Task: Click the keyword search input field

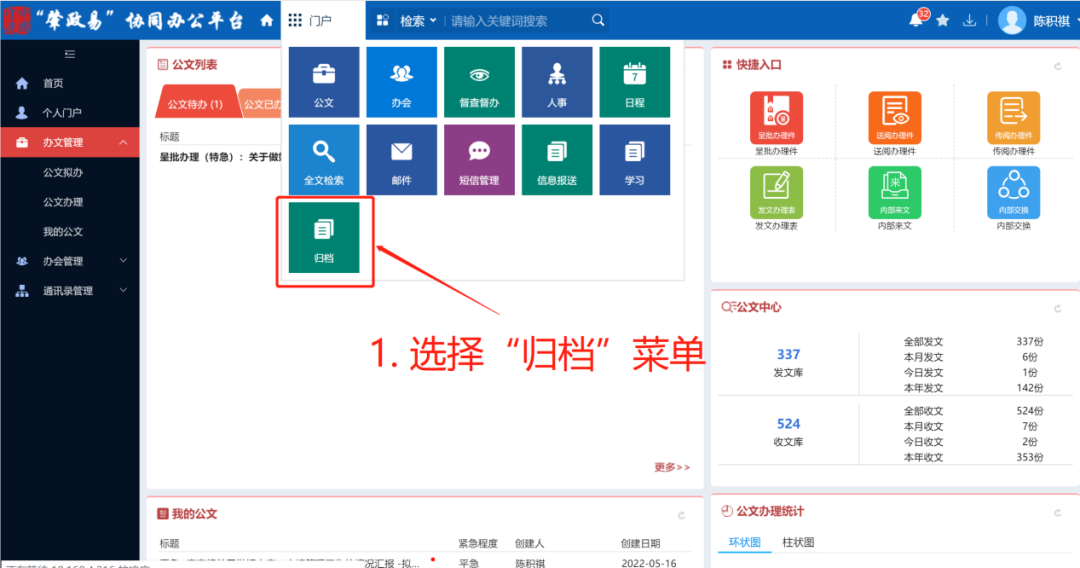Action: coord(517,21)
